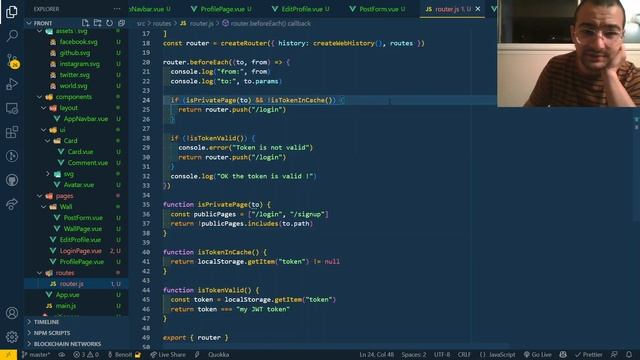The image size is (640, 360).
Task: Open the Remote Explorer view
Action: [x=12, y=108]
